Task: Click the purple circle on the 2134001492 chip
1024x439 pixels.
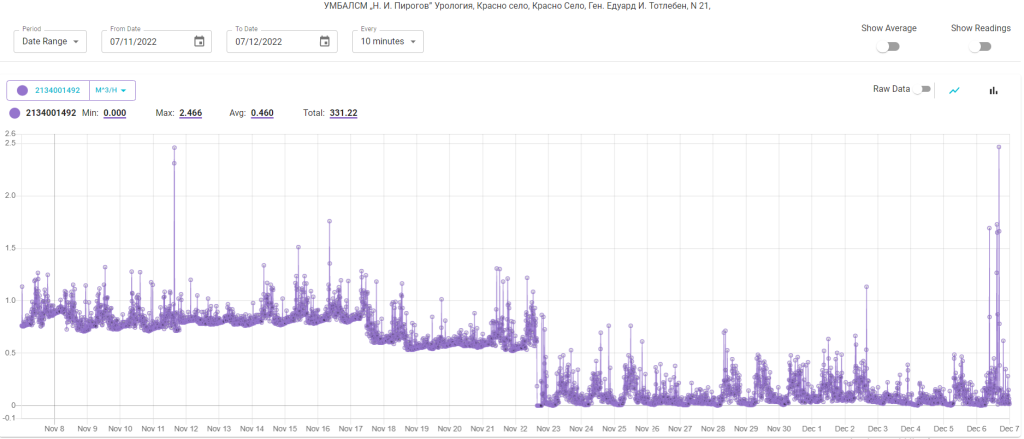Action: click(22, 91)
